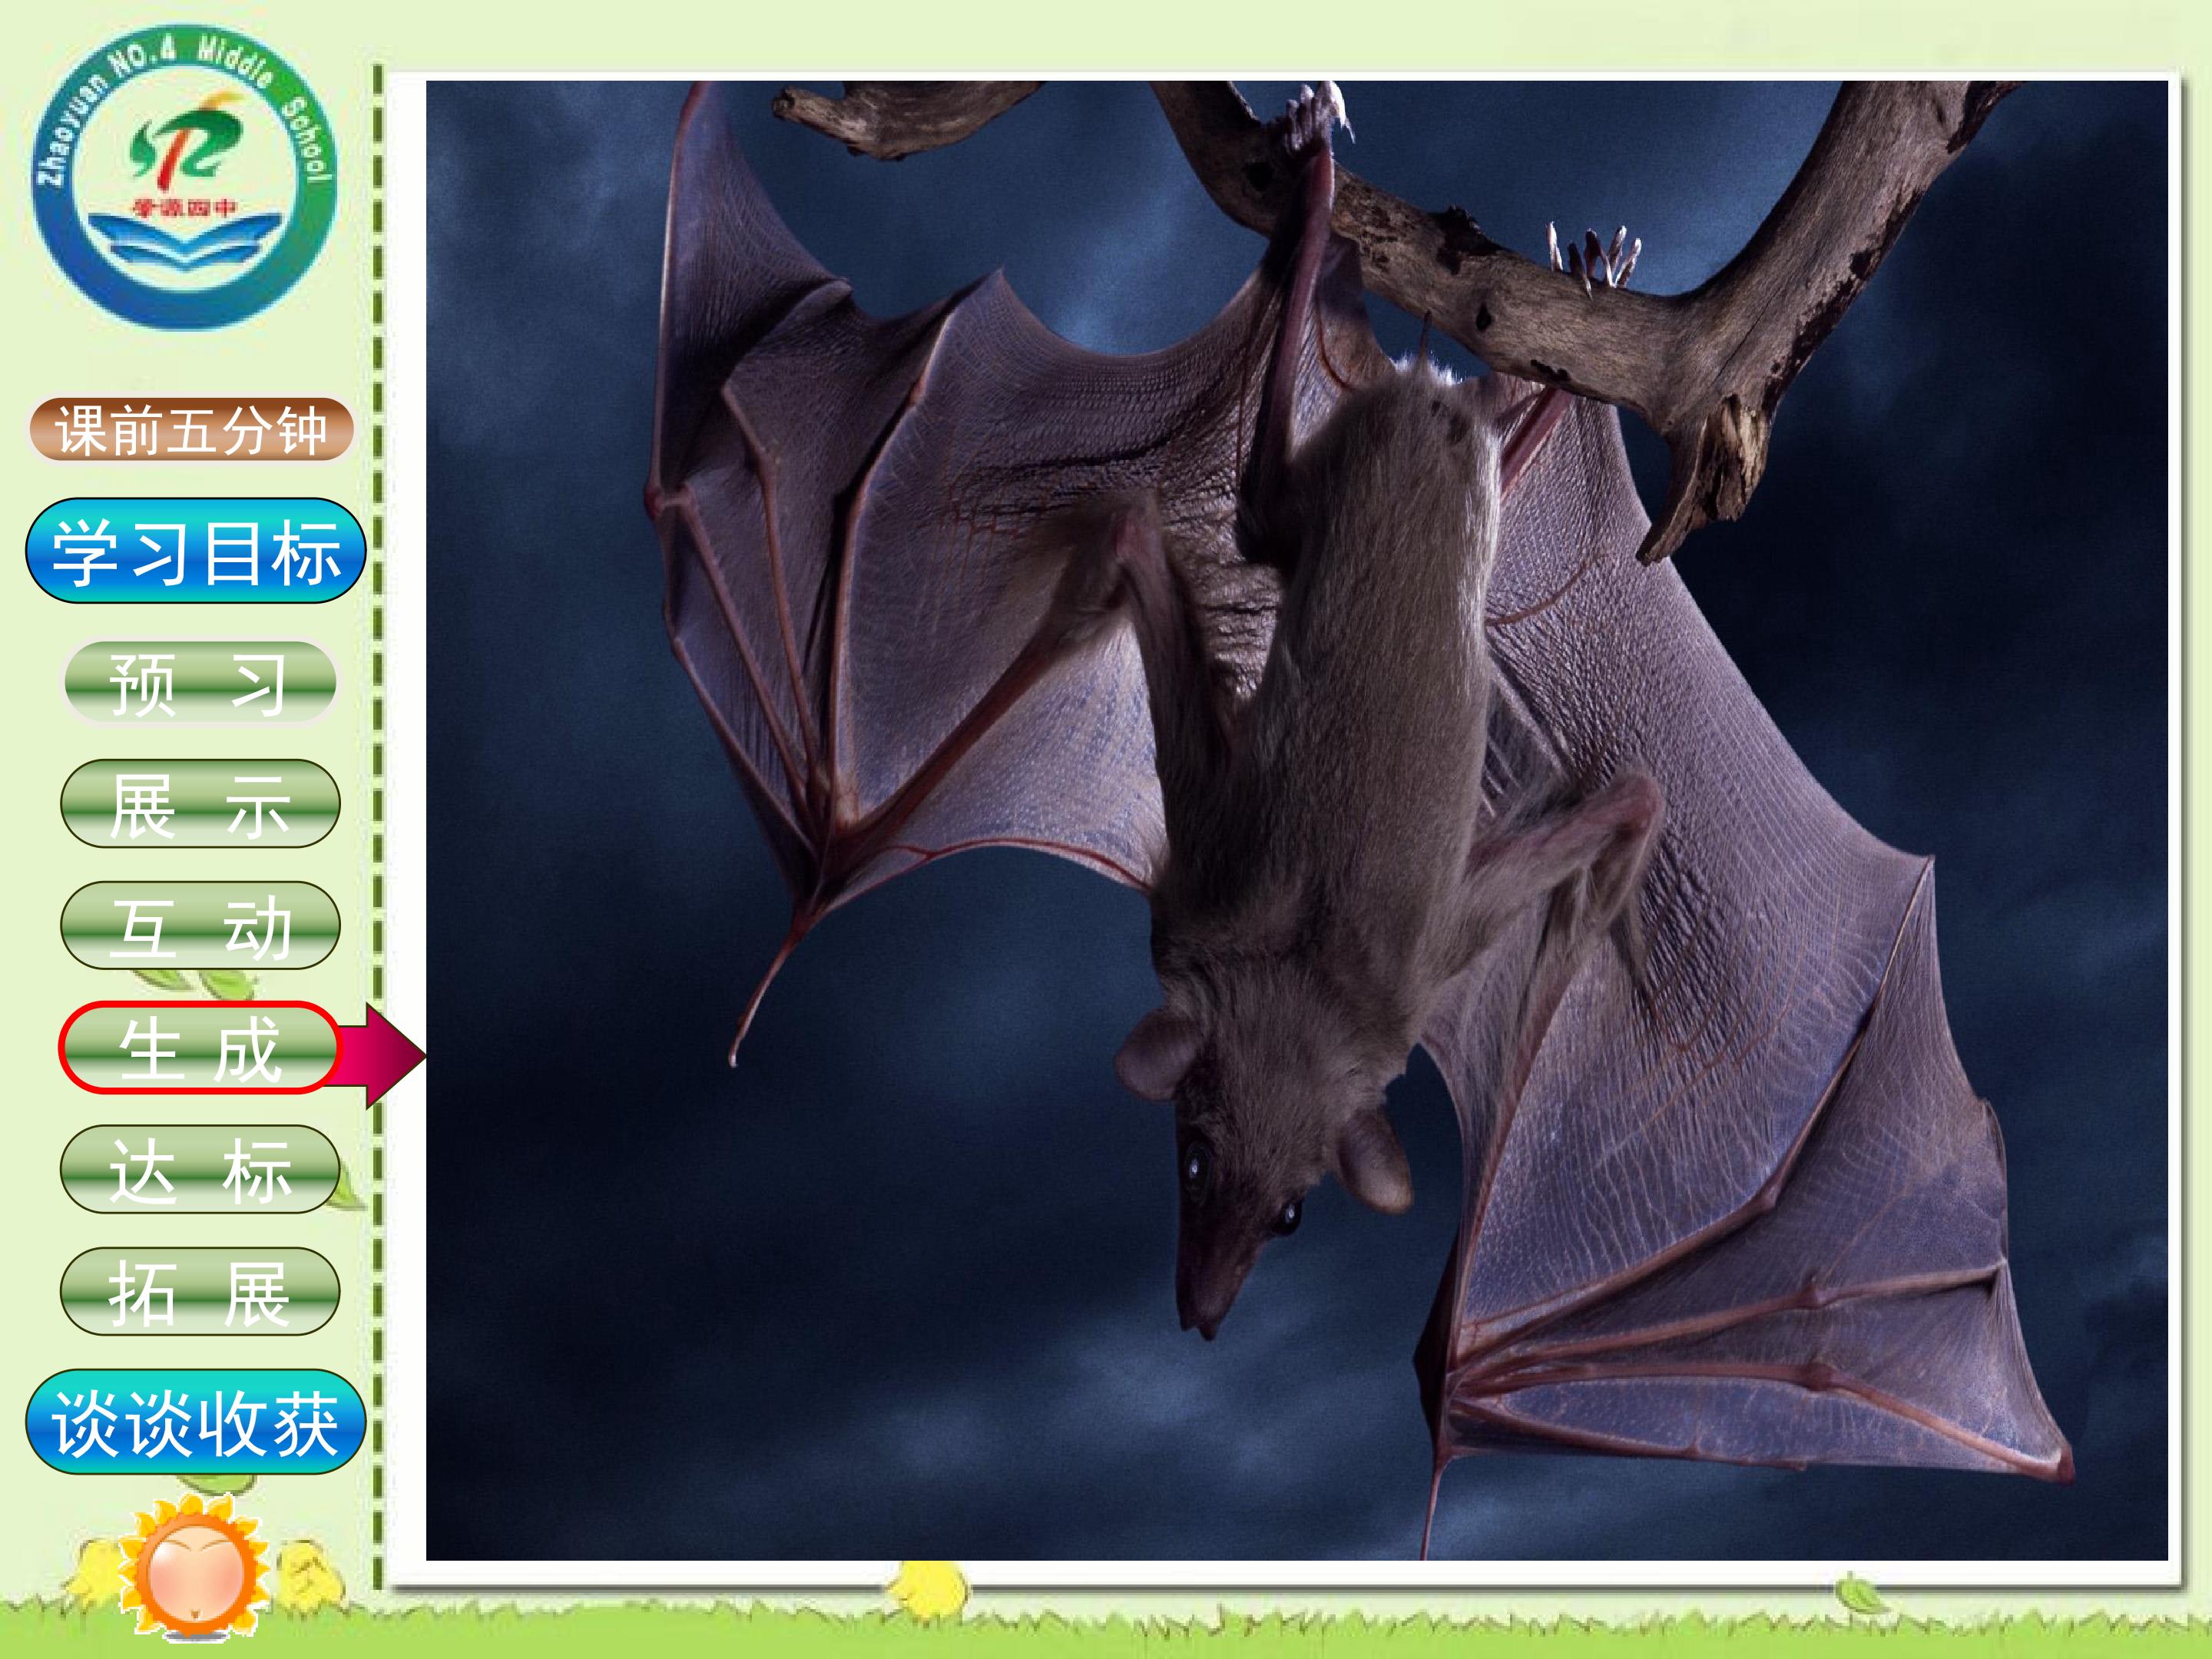Open the 拓展 section
This screenshot has width=2212, height=1659.
coord(199,1291)
